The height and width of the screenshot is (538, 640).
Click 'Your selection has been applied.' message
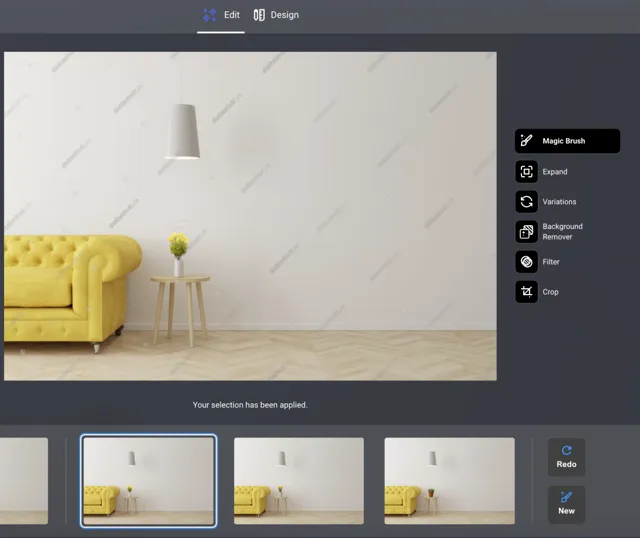point(250,405)
